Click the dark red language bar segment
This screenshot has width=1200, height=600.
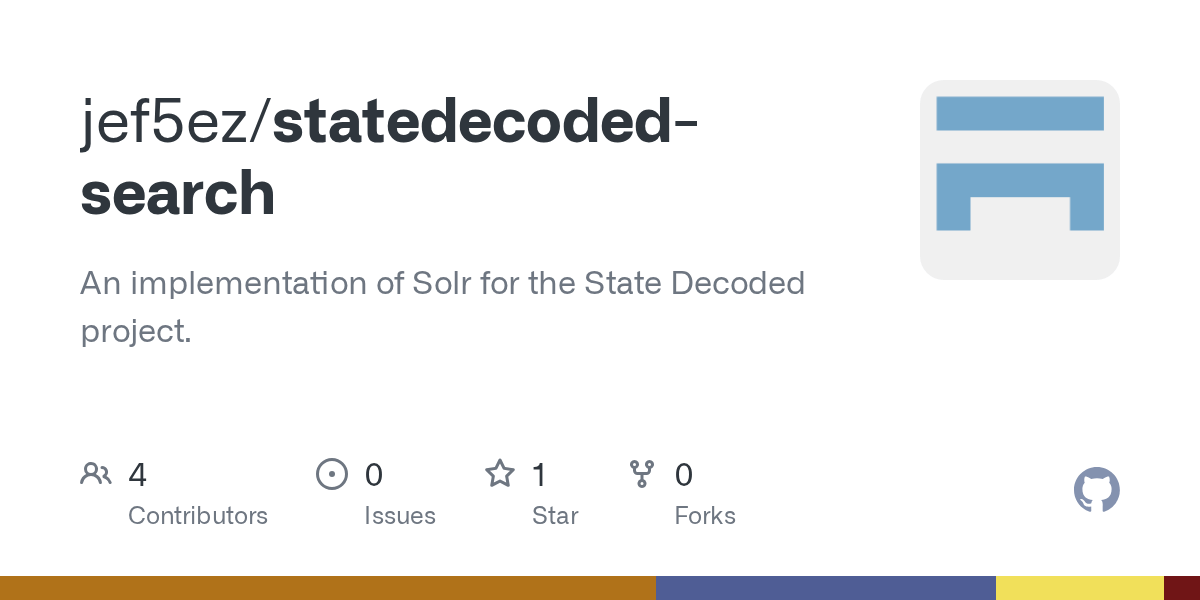pos(1182,588)
